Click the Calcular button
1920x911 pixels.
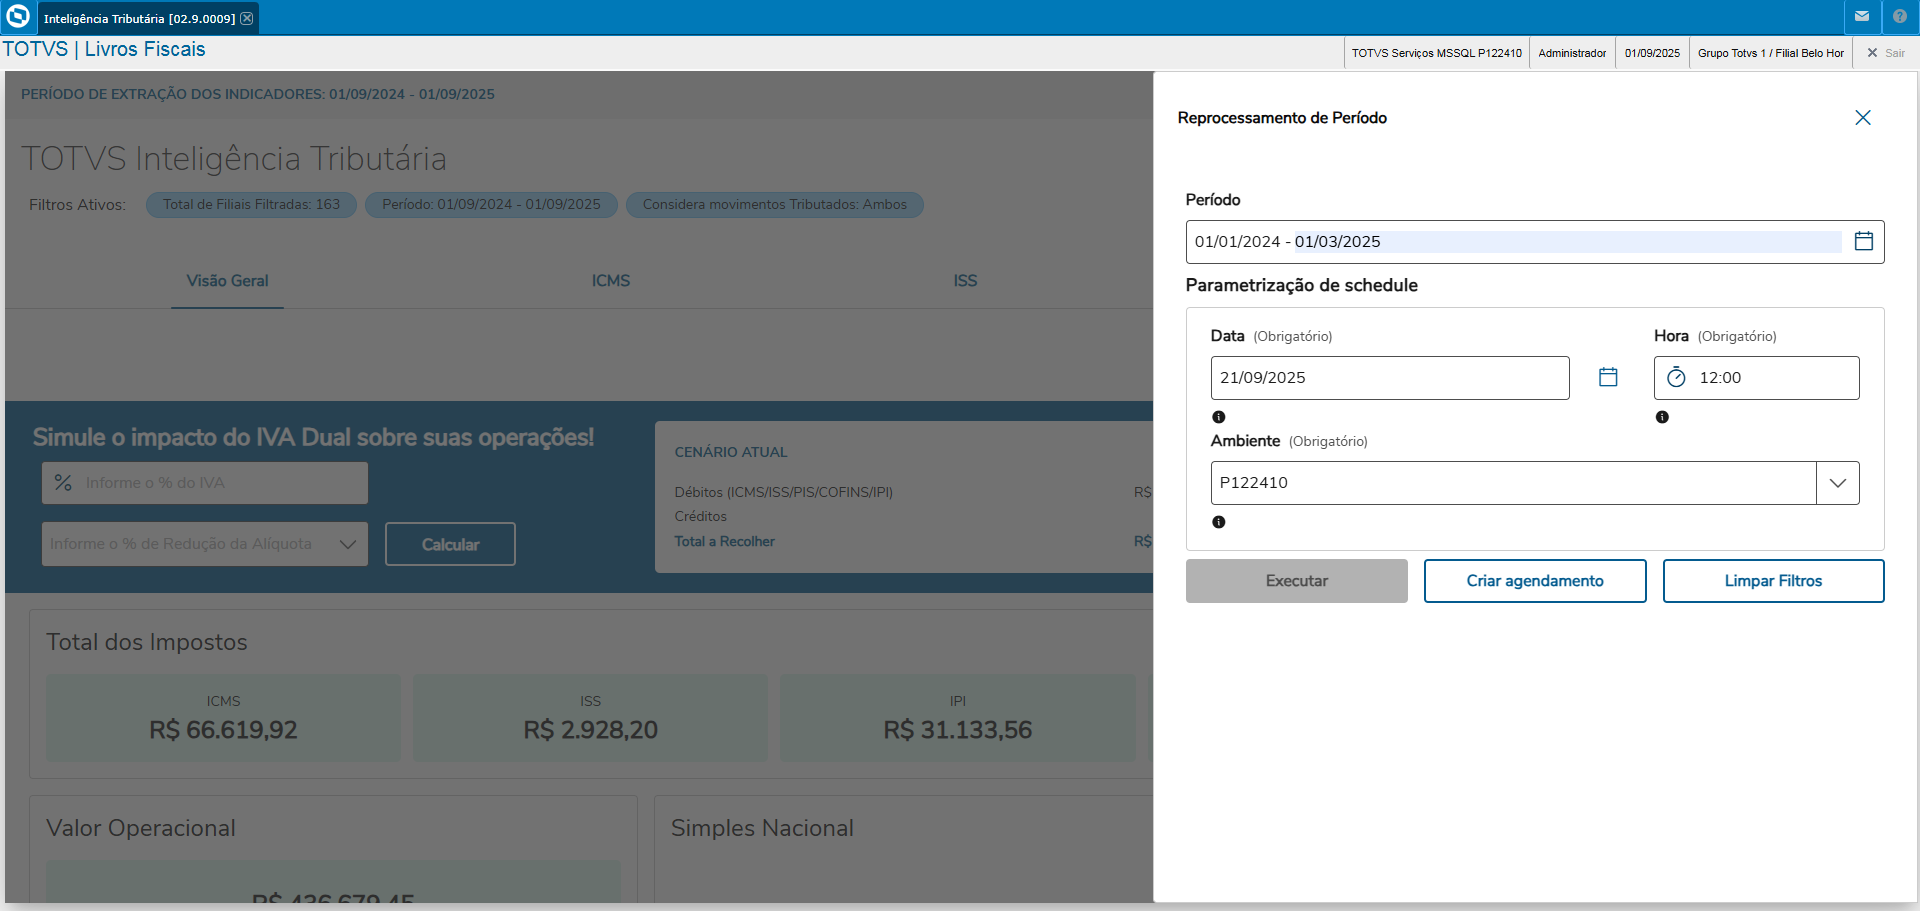451,544
